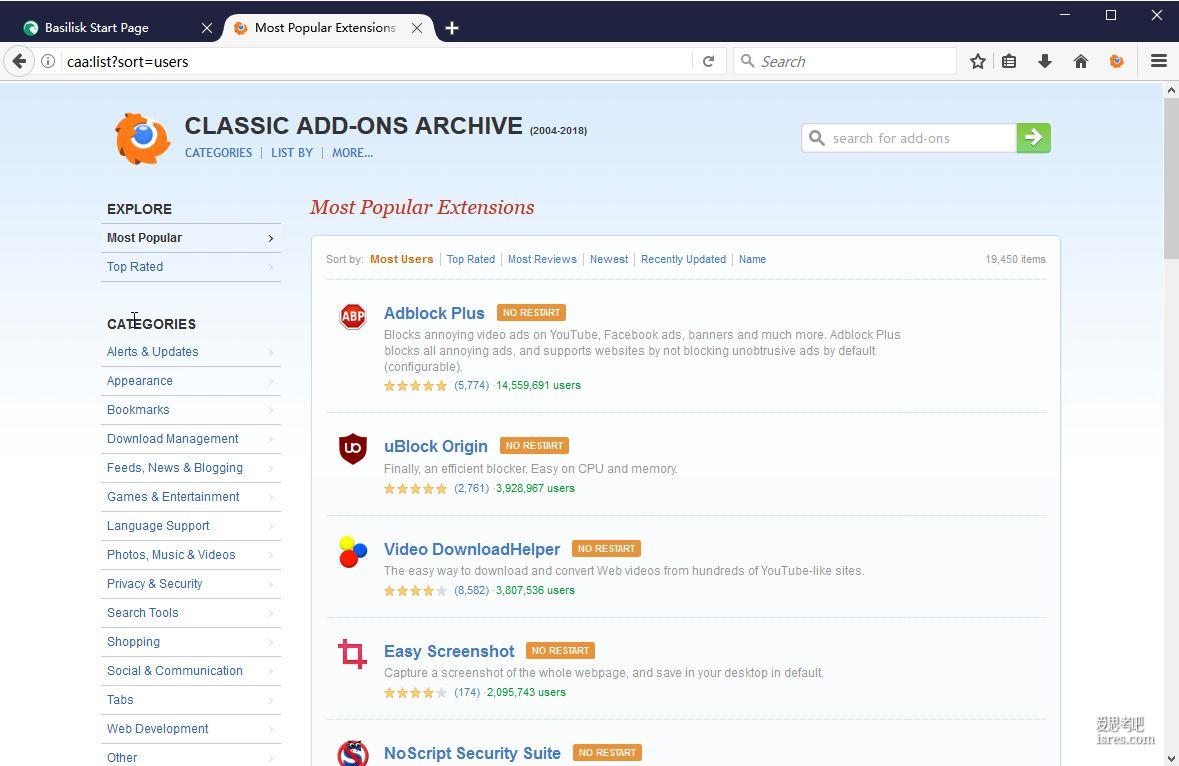
Task: Sort extensions by Most Reviews
Action: (x=542, y=259)
